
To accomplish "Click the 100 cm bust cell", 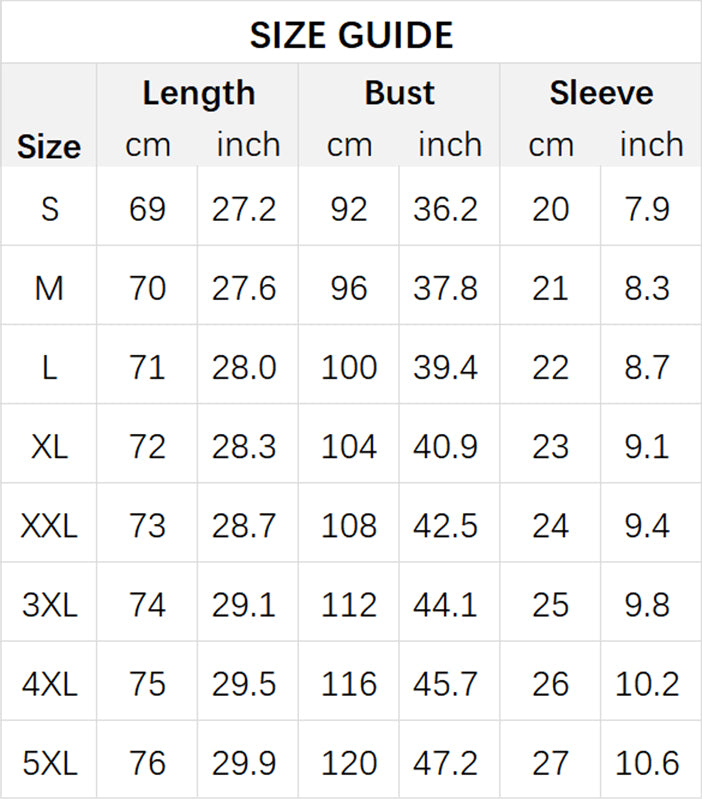I will pyautogui.click(x=349, y=367).
